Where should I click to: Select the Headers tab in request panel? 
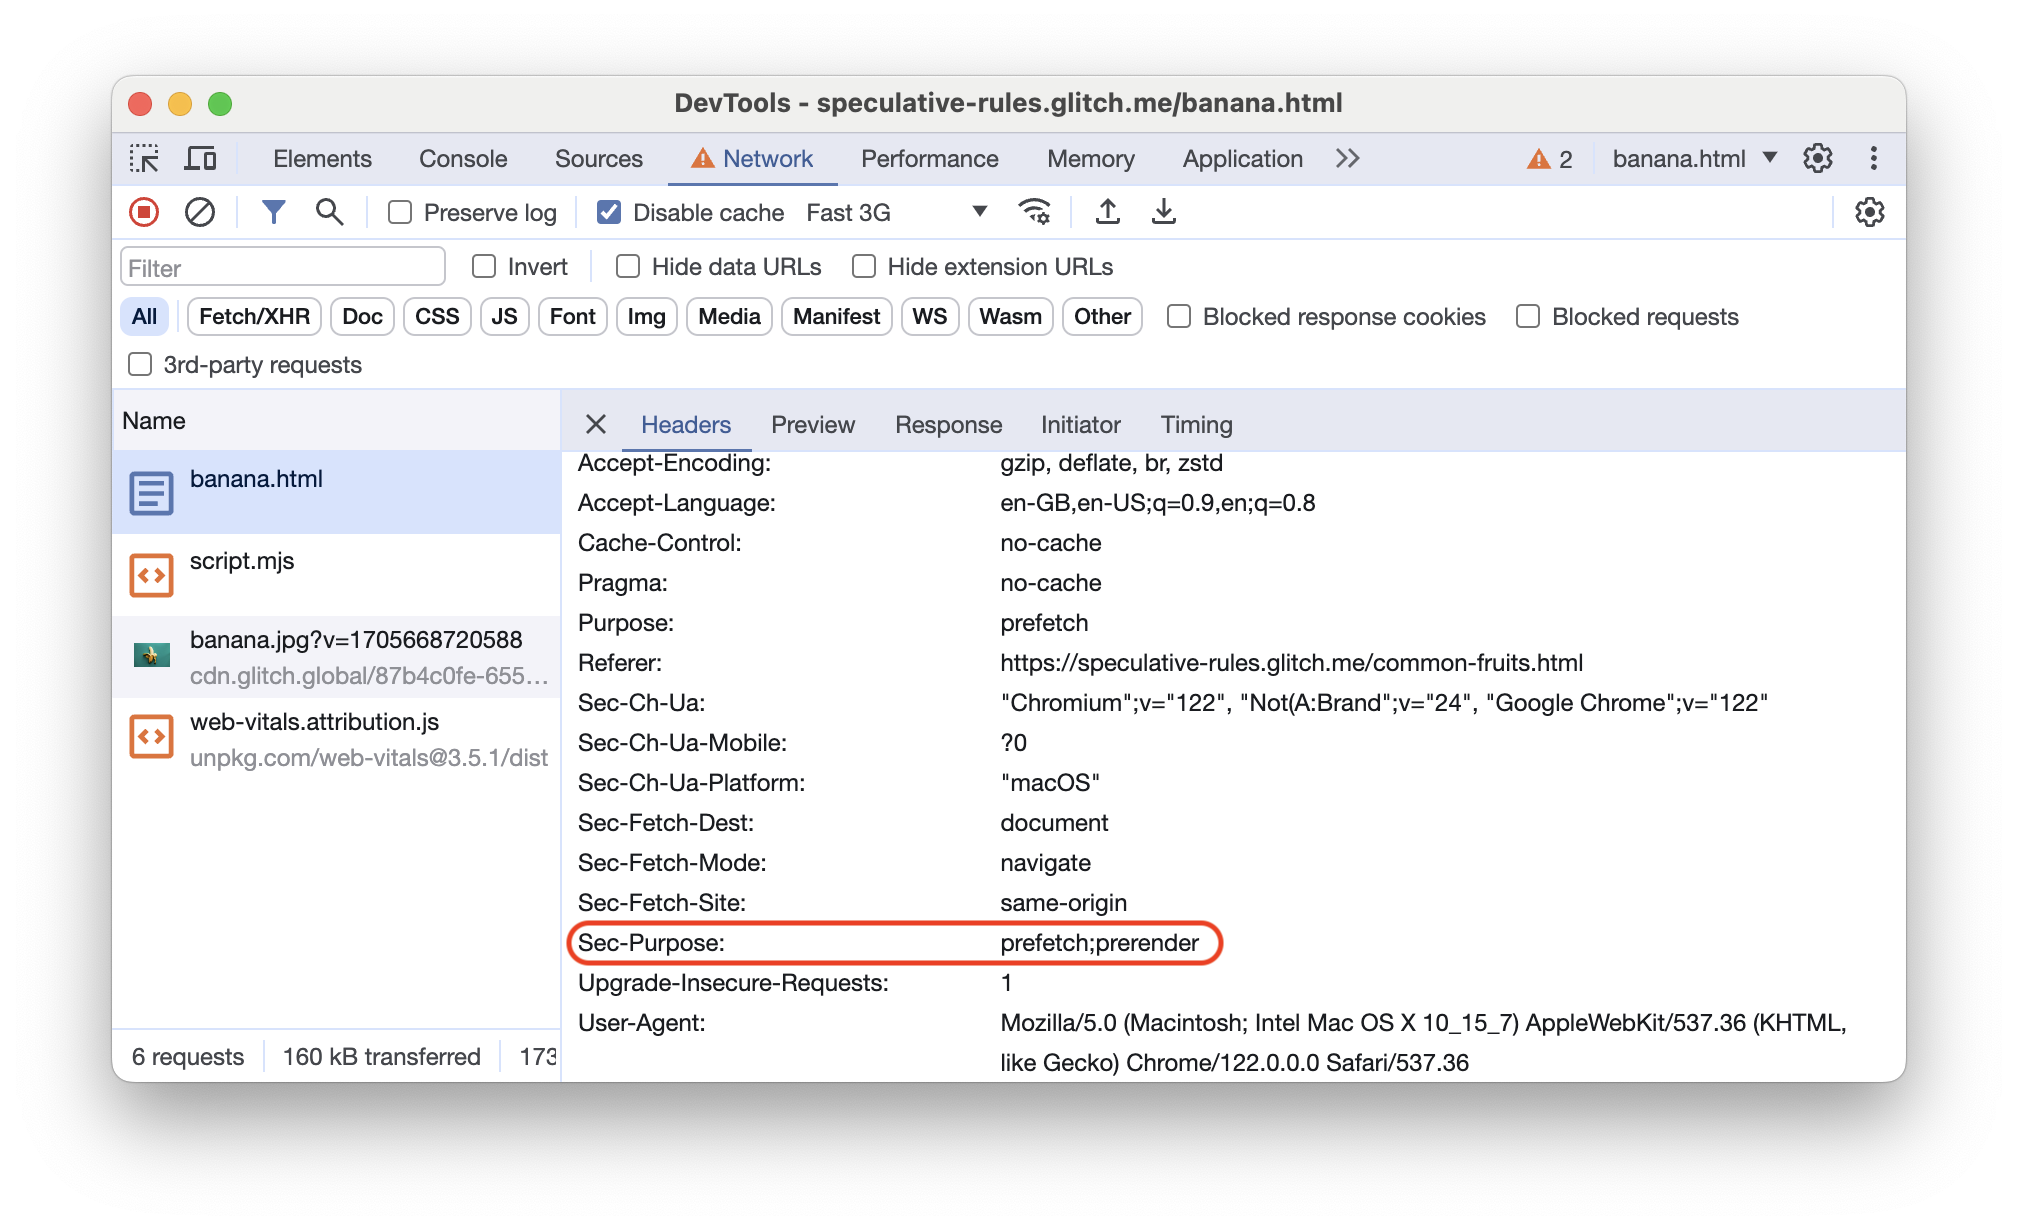pyautogui.click(x=688, y=422)
